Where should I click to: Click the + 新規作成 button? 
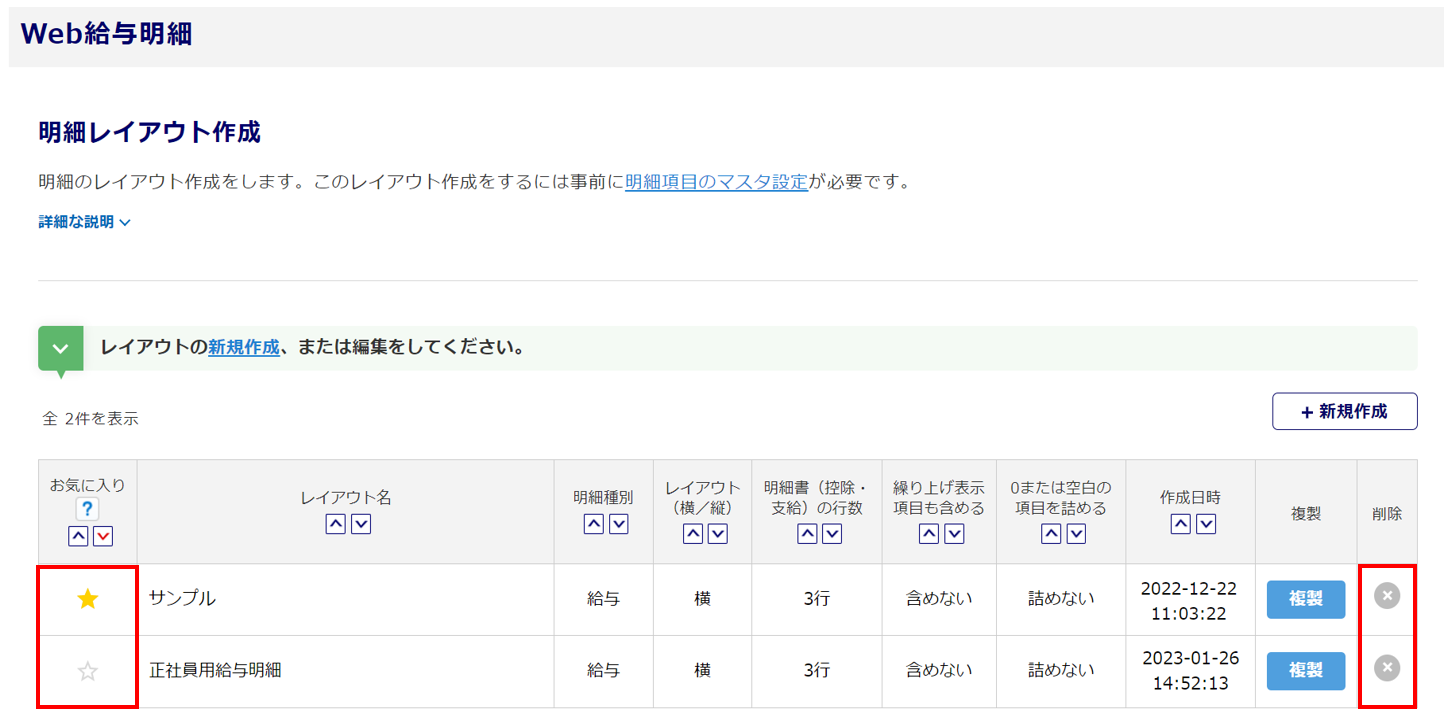(1344, 411)
